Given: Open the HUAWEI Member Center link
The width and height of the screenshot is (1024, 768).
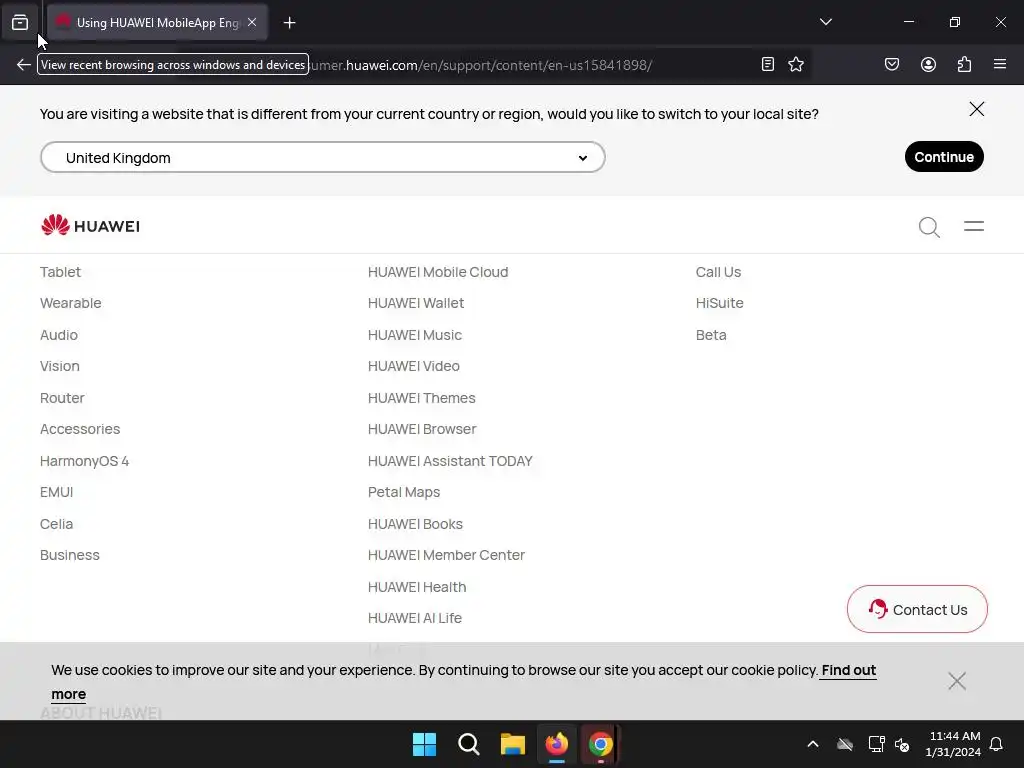Looking at the screenshot, I should [446, 555].
